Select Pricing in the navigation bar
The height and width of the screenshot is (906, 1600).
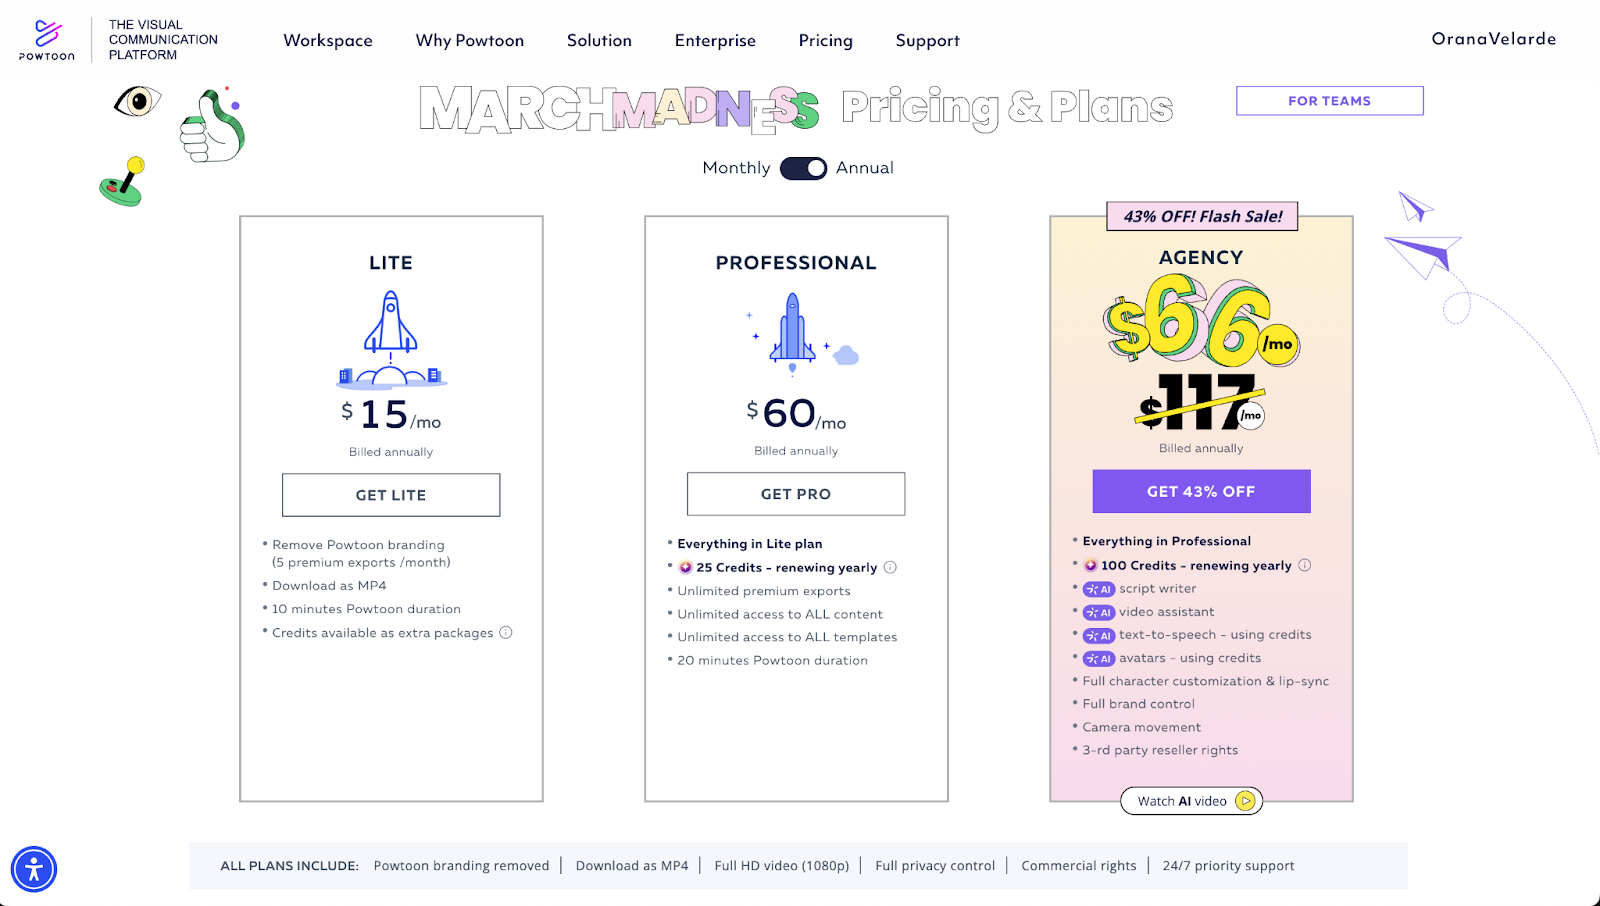(x=825, y=40)
